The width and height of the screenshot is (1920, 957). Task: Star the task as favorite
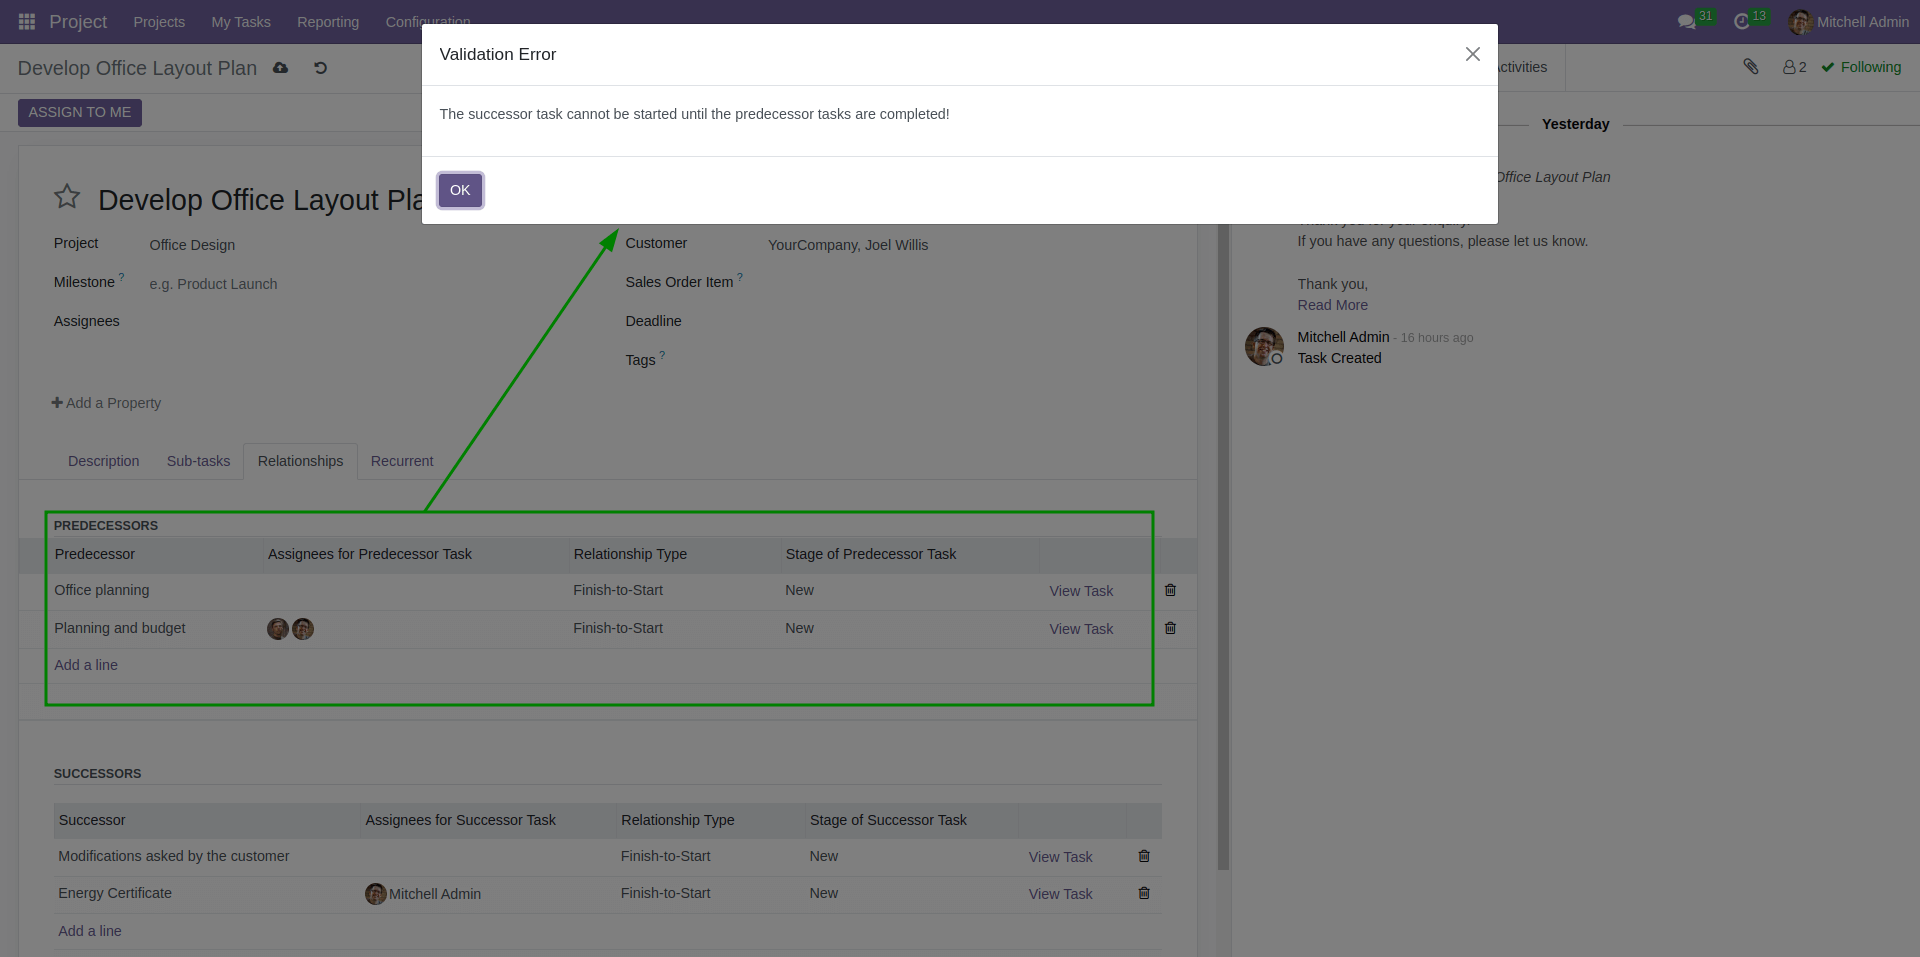click(66, 197)
